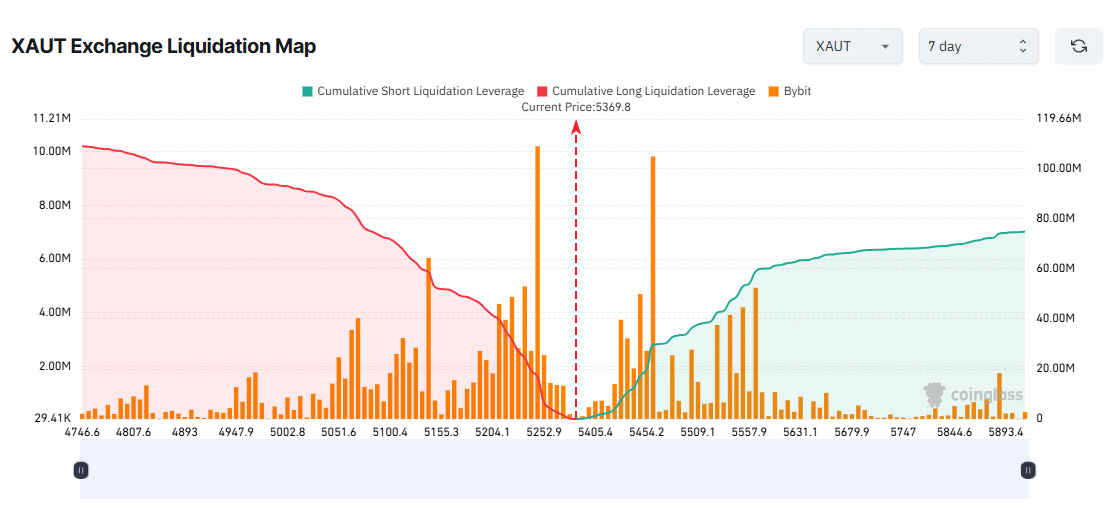Open the XAUT symbol dropdown
The height and width of the screenshot is (512, 1114).
click(853, 47)
